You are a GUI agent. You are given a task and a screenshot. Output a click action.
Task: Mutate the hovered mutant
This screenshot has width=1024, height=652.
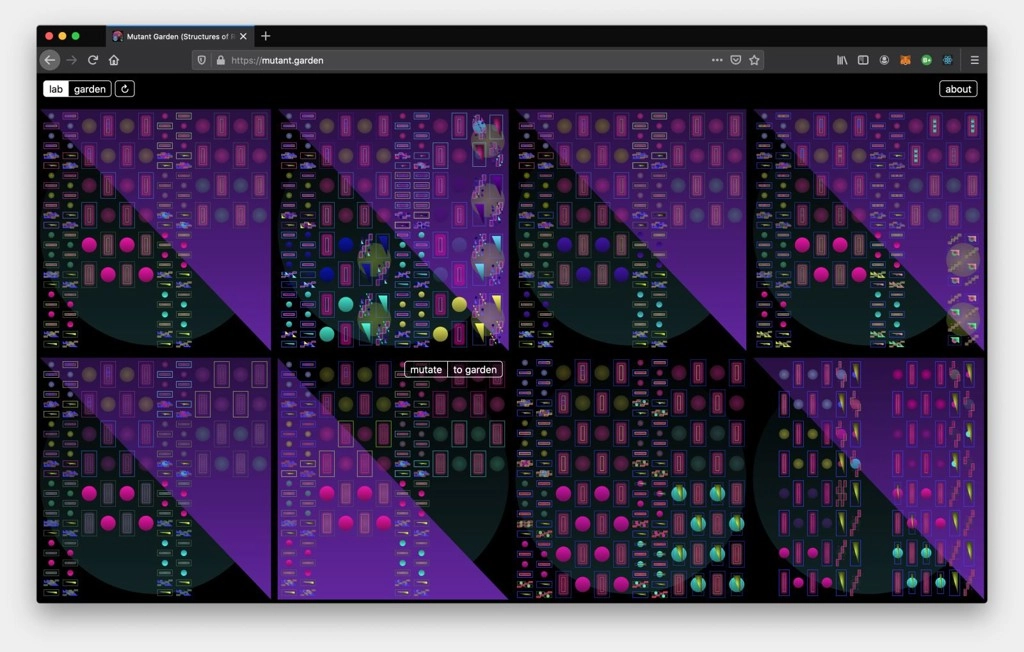coord(426,370)
